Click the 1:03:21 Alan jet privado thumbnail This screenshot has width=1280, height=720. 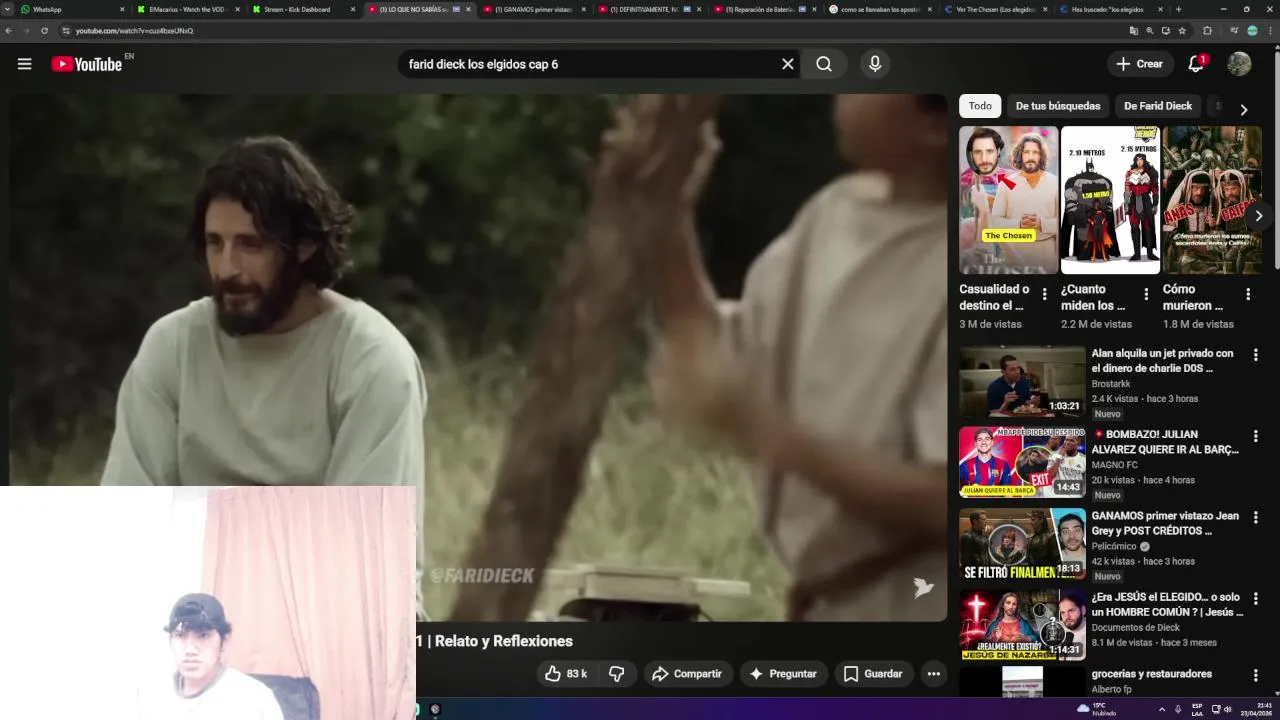click(x=1022, y=381)
